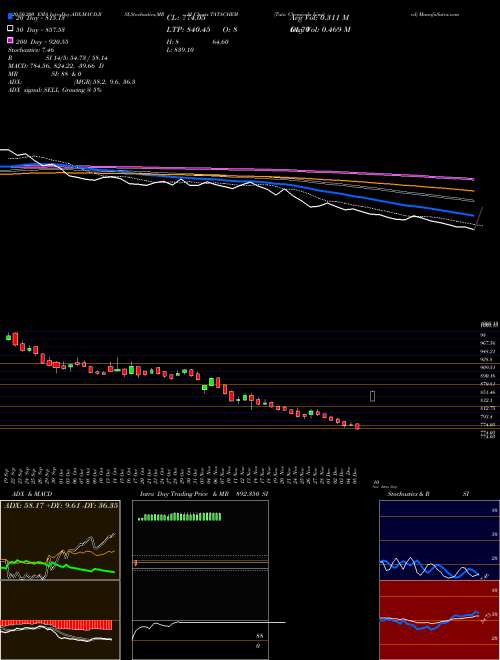Click the 967.76 price axis label
500x660 pixels.
pos(488,343)
